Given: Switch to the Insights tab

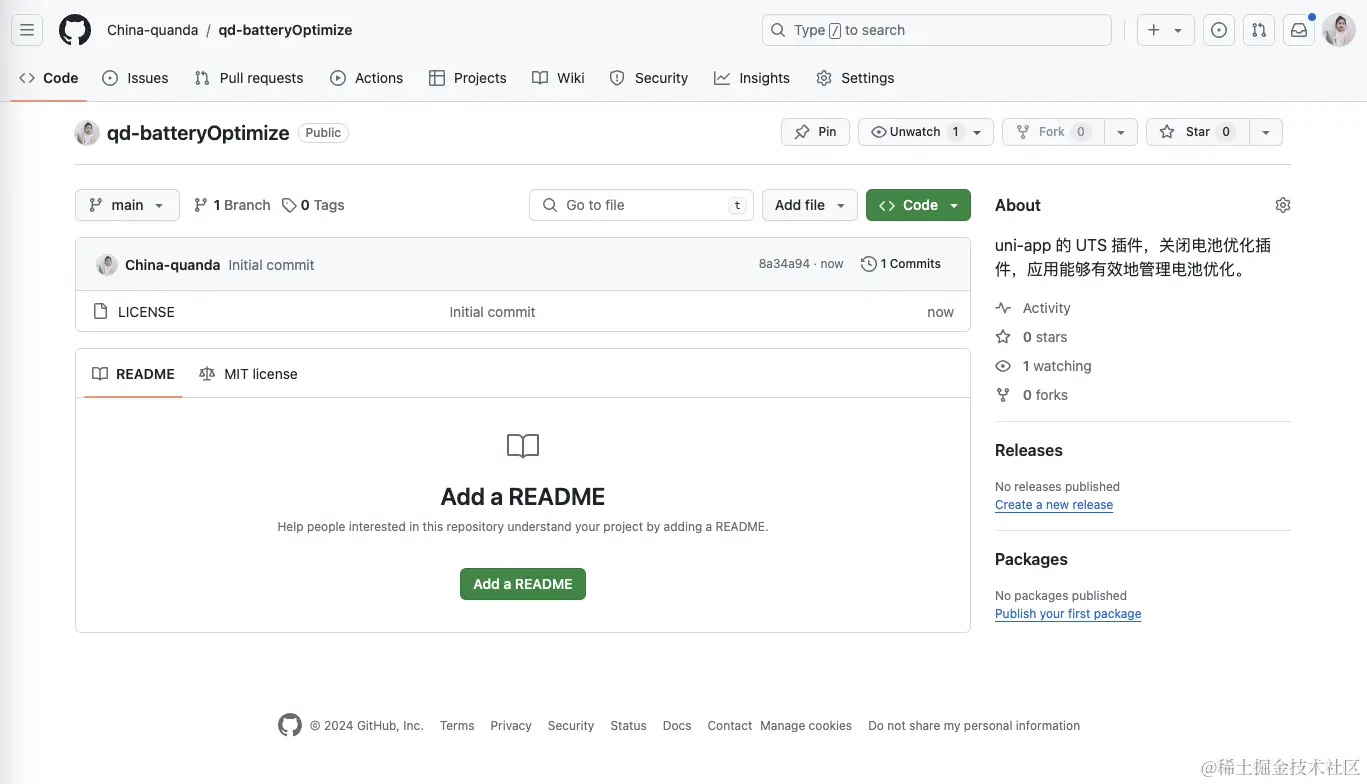Looking at the screenshot, I should [752, 78].
